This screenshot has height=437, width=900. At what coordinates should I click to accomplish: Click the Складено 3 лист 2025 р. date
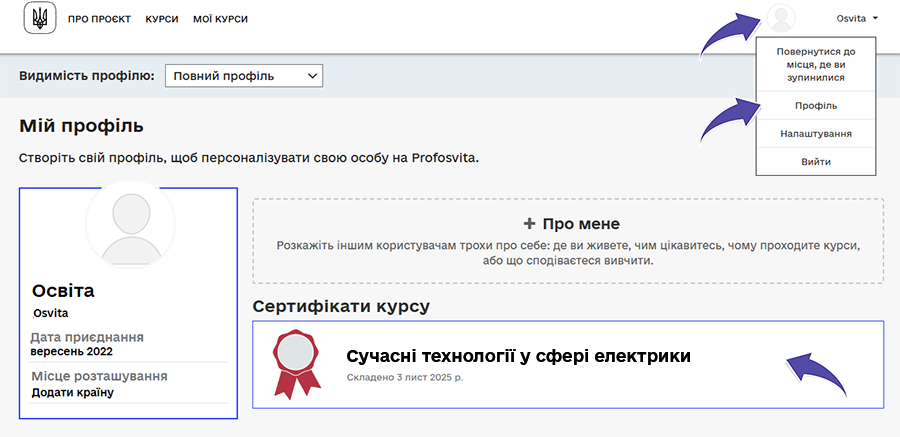[405, 378]
